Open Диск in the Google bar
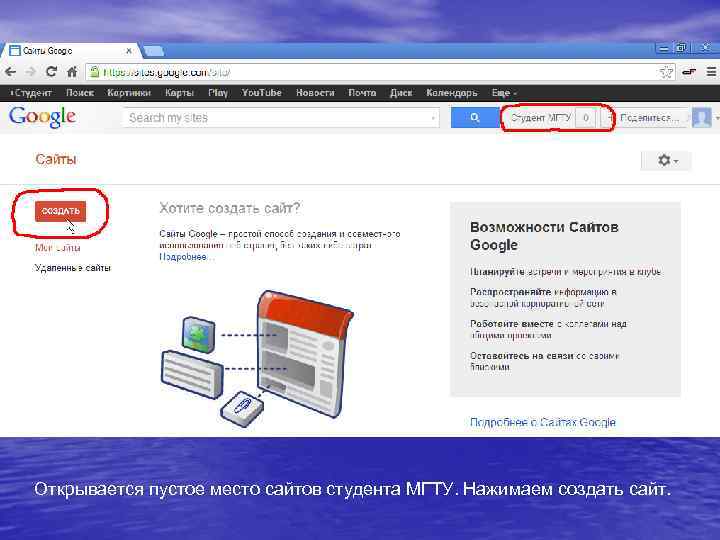 click(x=401, y=93)
